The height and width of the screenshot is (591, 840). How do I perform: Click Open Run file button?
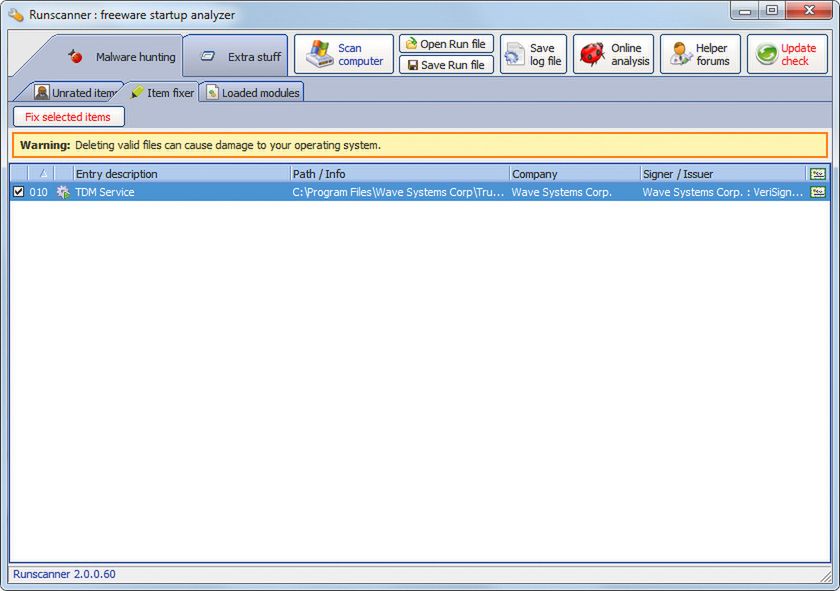pyautogui.click(x=446, y=44)
